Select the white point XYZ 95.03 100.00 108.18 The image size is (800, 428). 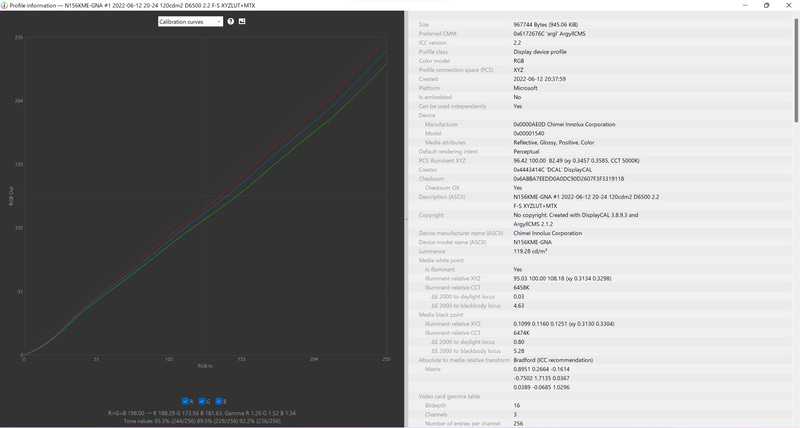[x=562, y=279]
